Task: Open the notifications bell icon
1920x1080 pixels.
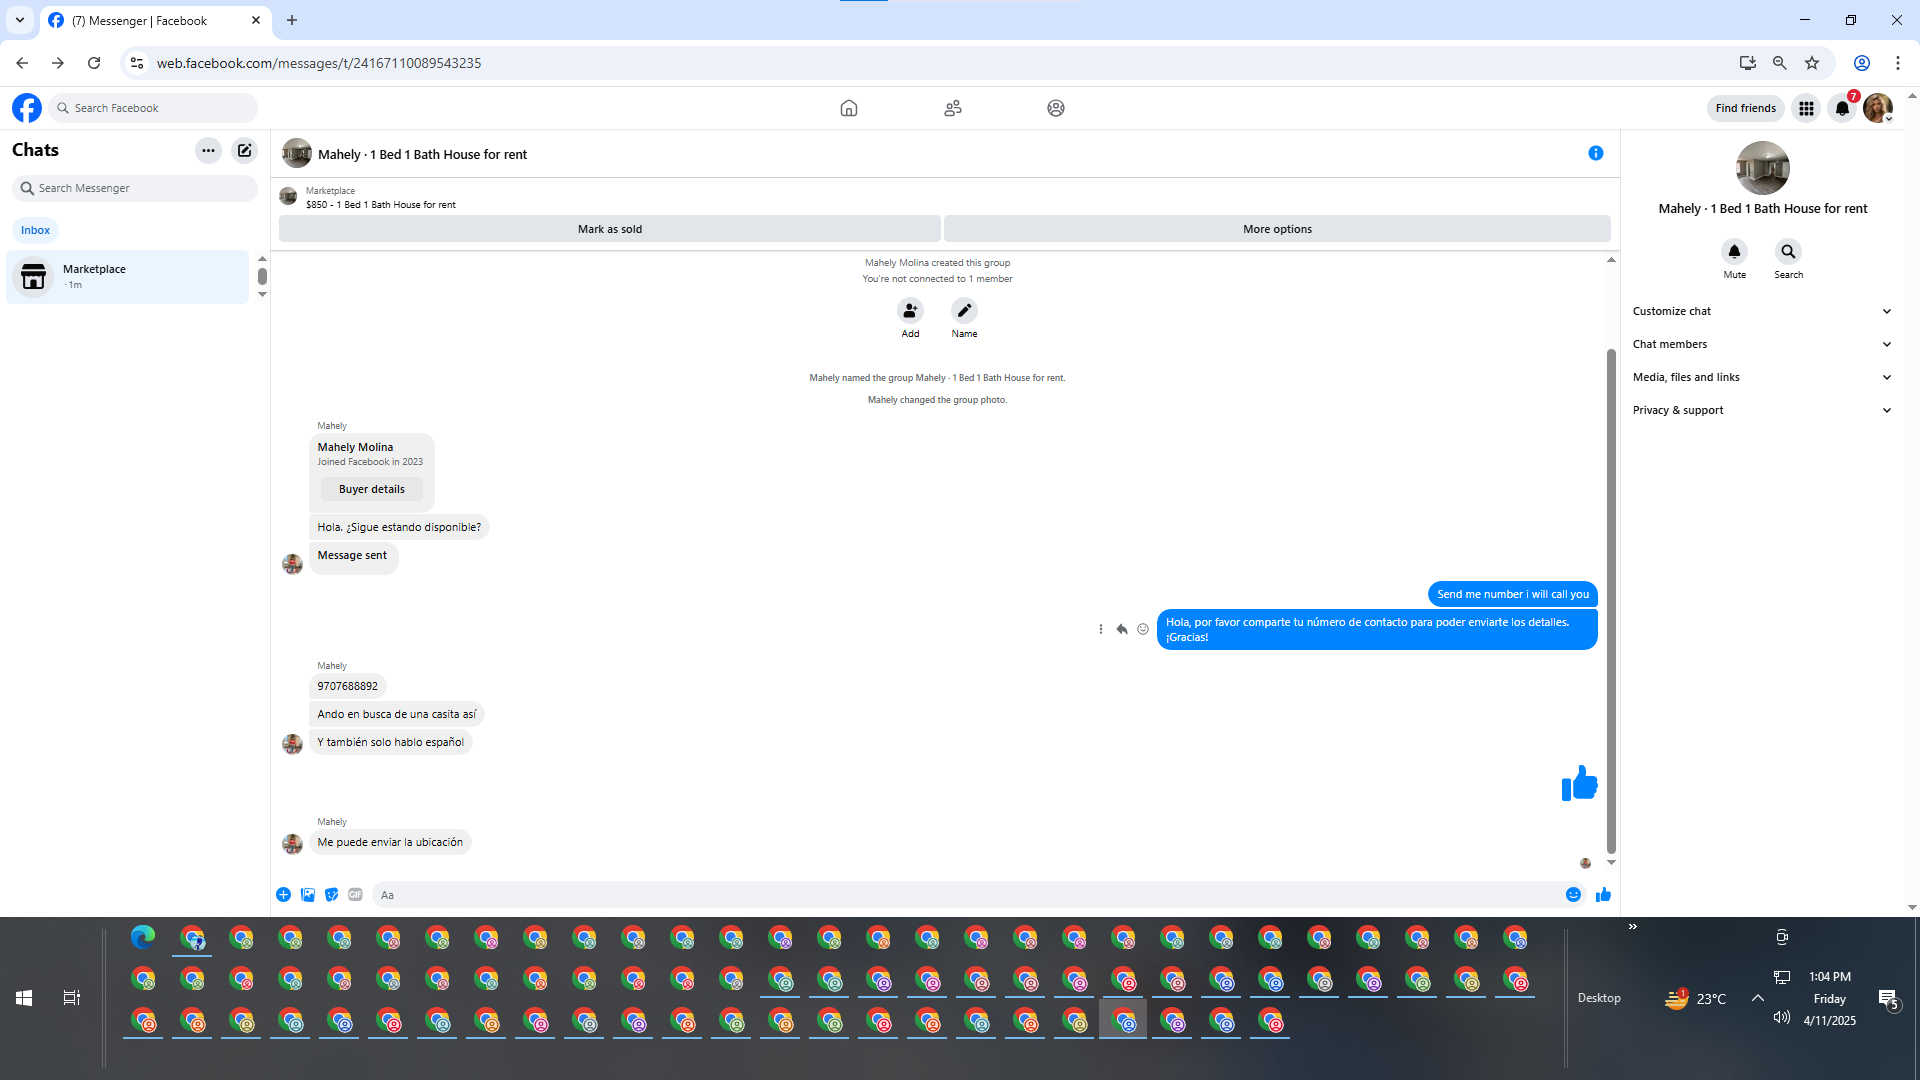Action: pos(1842,108)
